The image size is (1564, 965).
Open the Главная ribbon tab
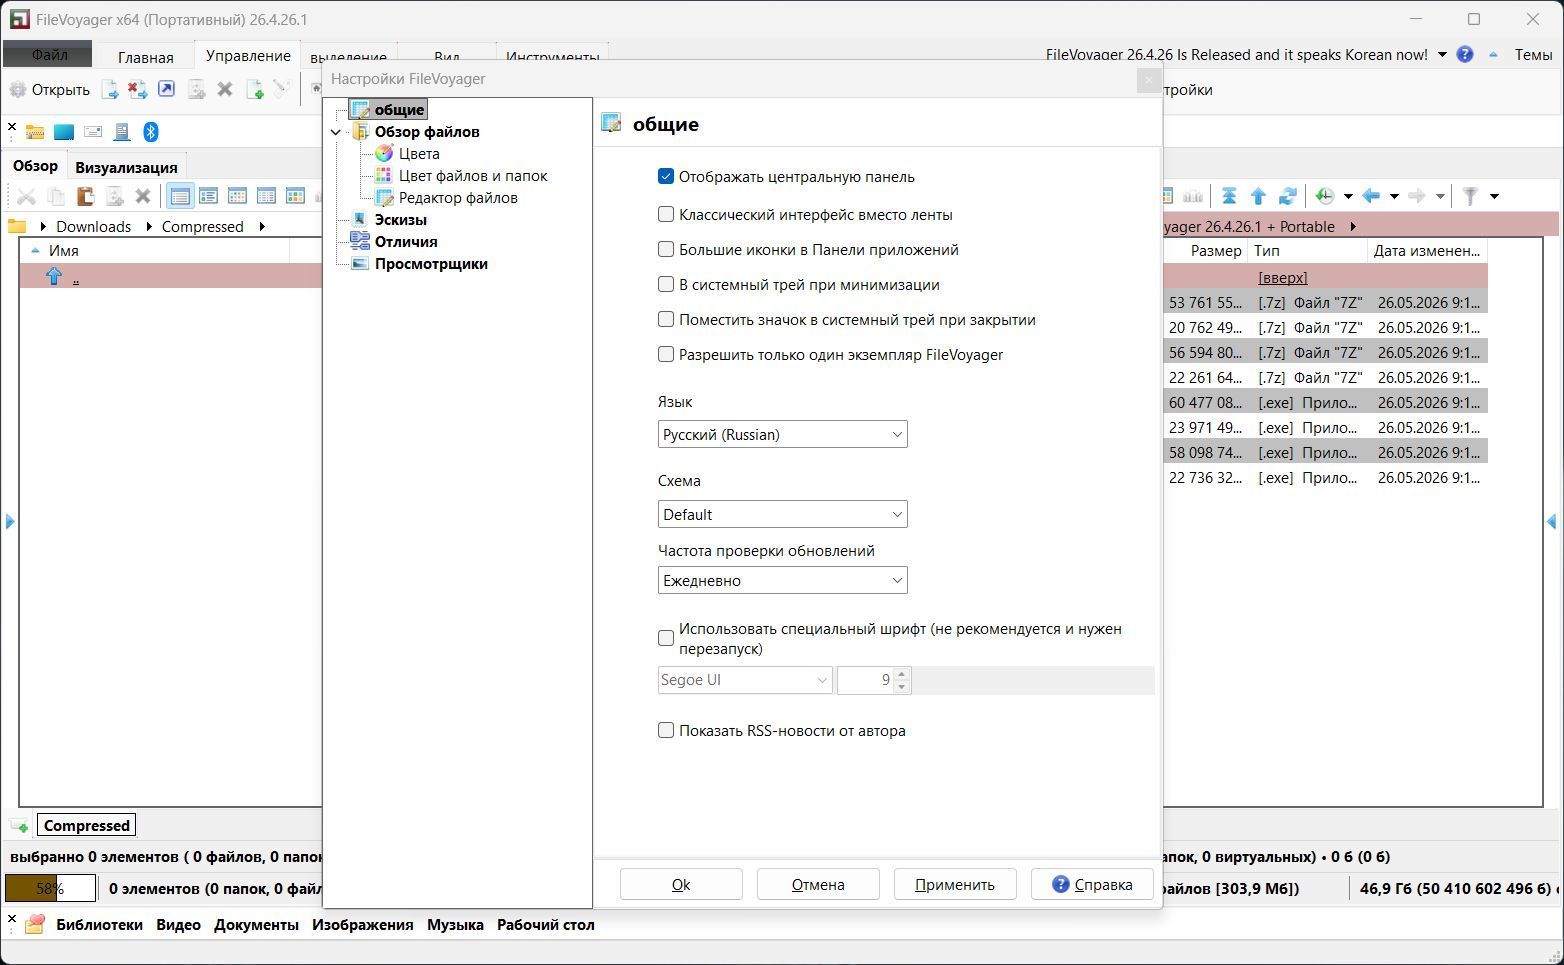(x=145, y=57)
